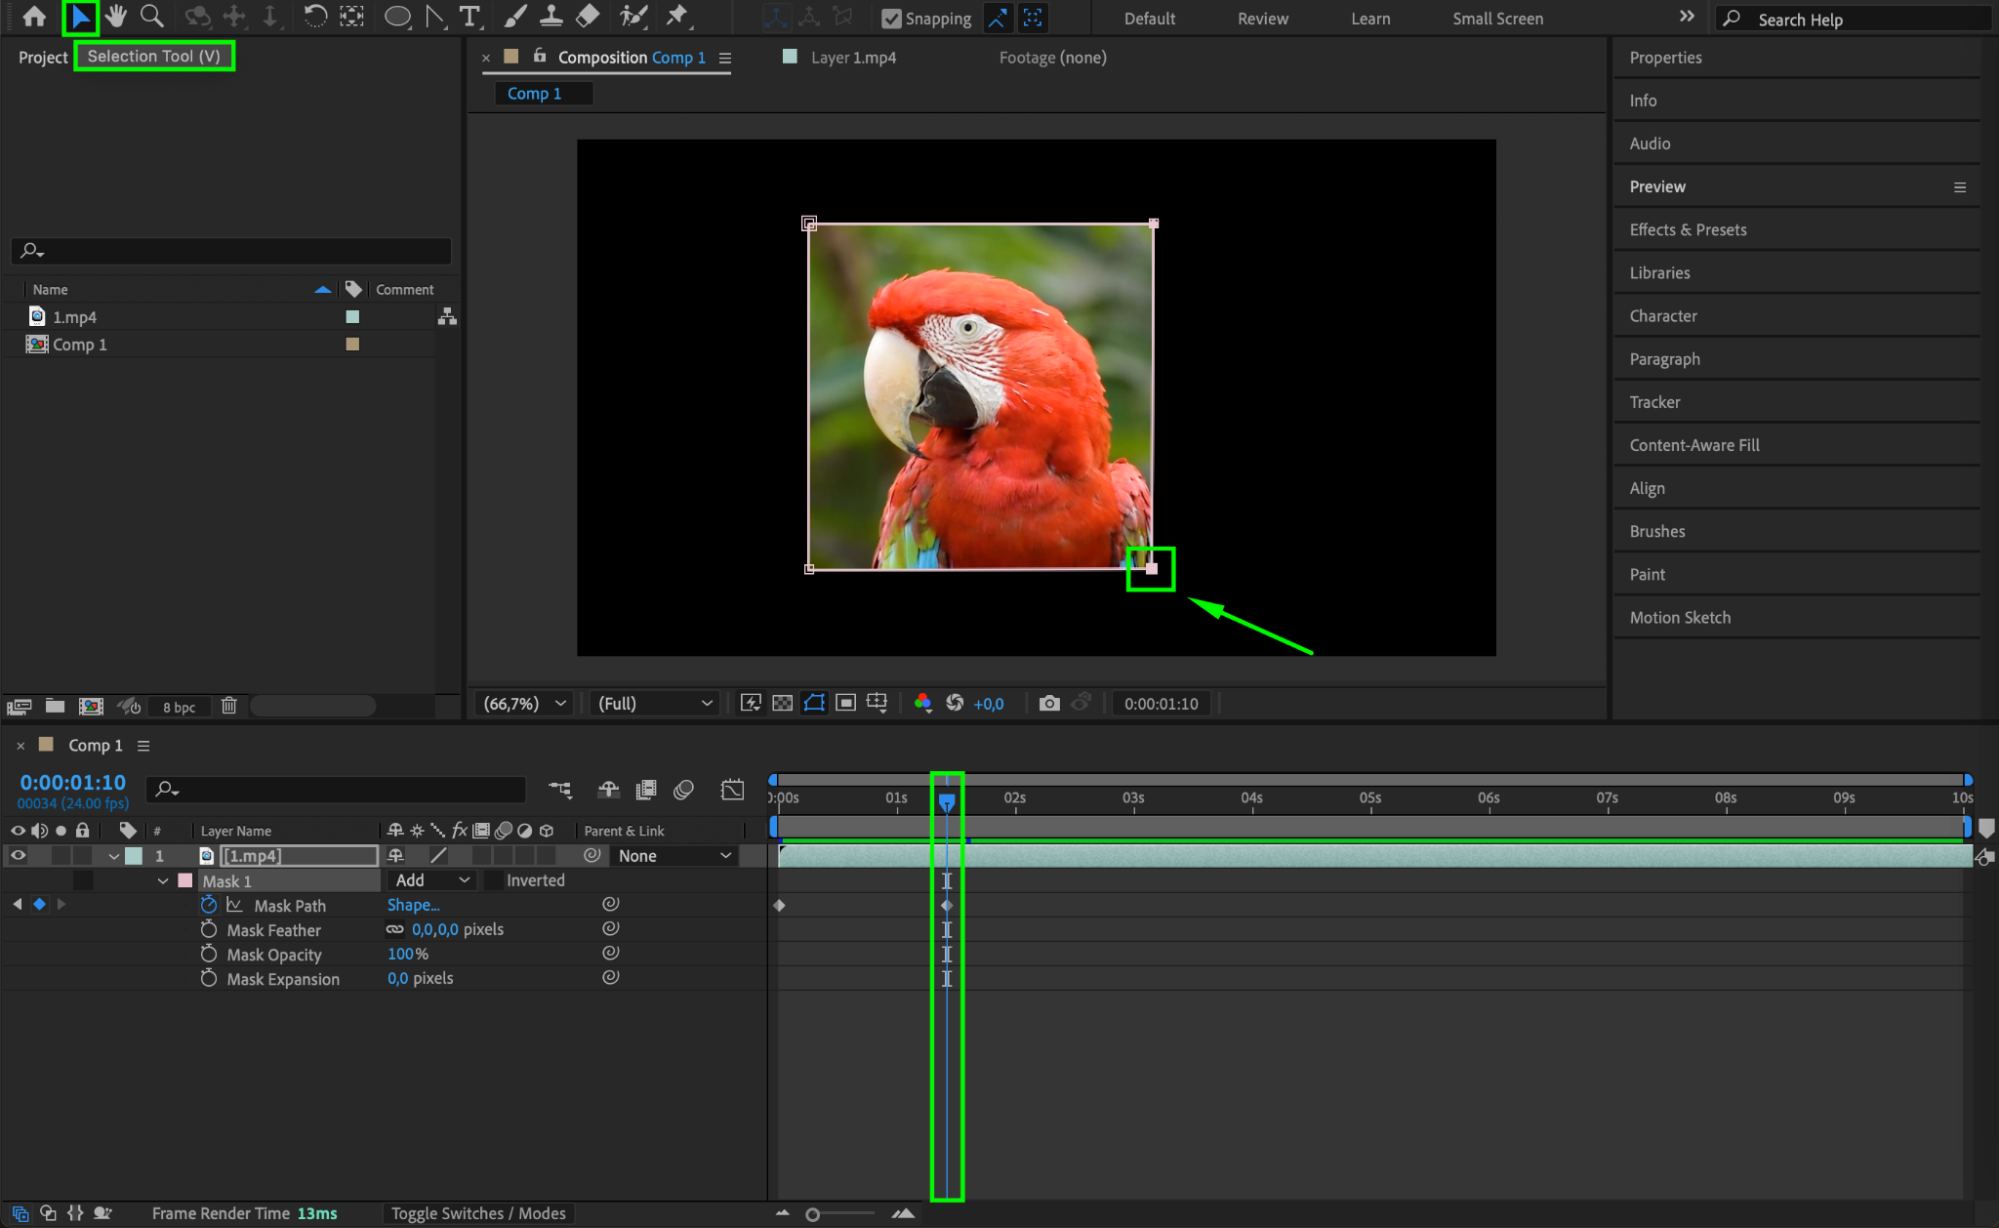Select the Puppet Pin tool
Image resolution: width=1999 pixels, height=1228 pixels.
(x=677, y=16)
